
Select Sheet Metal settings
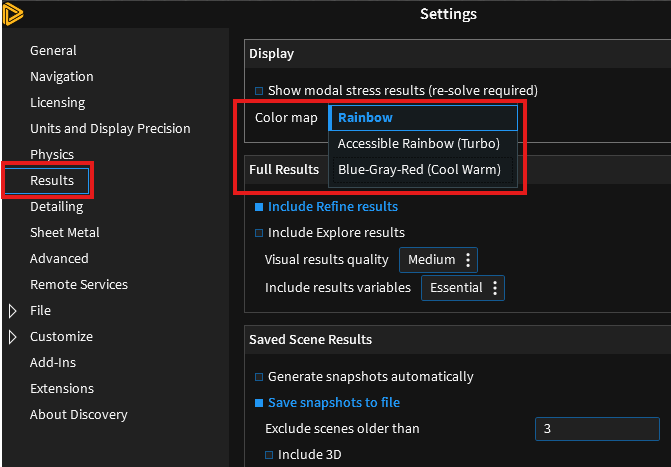65,233
